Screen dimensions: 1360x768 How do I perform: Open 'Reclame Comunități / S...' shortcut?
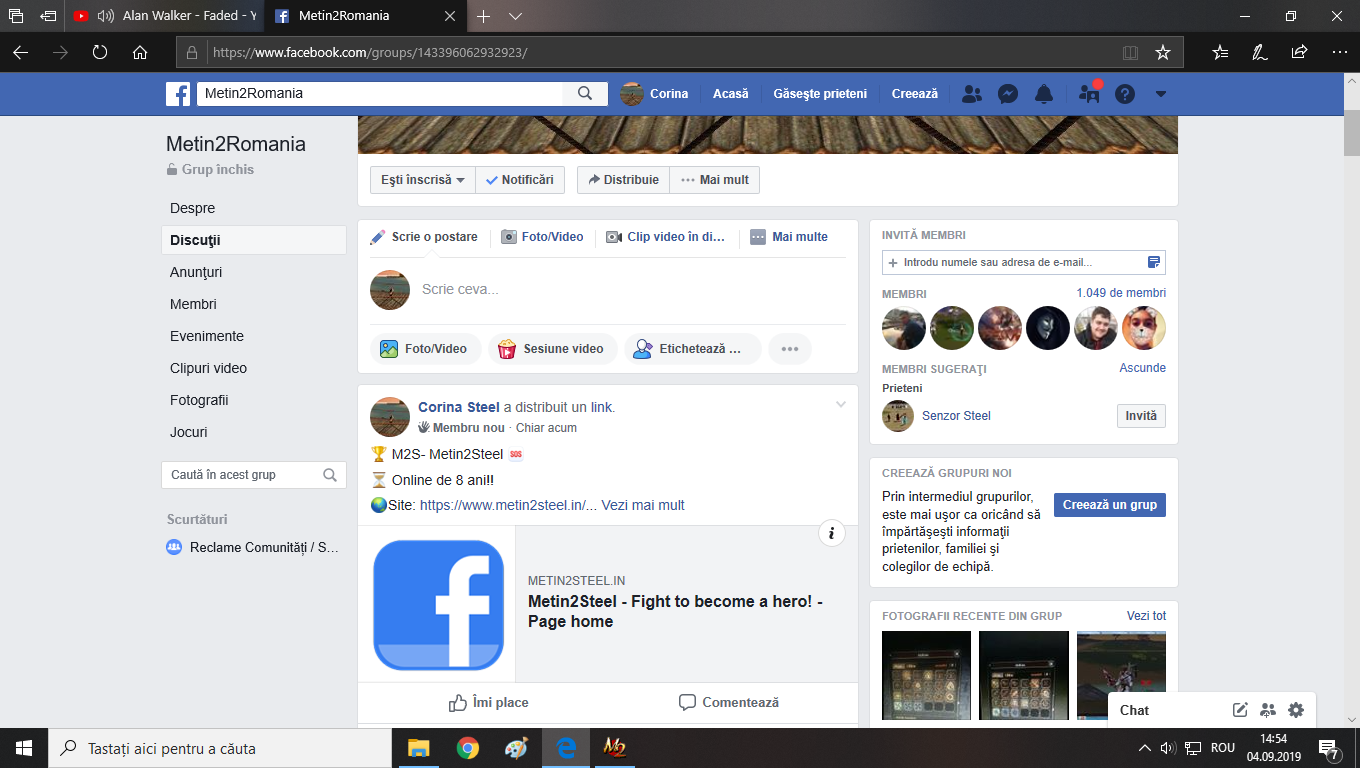tap(254, 547)
